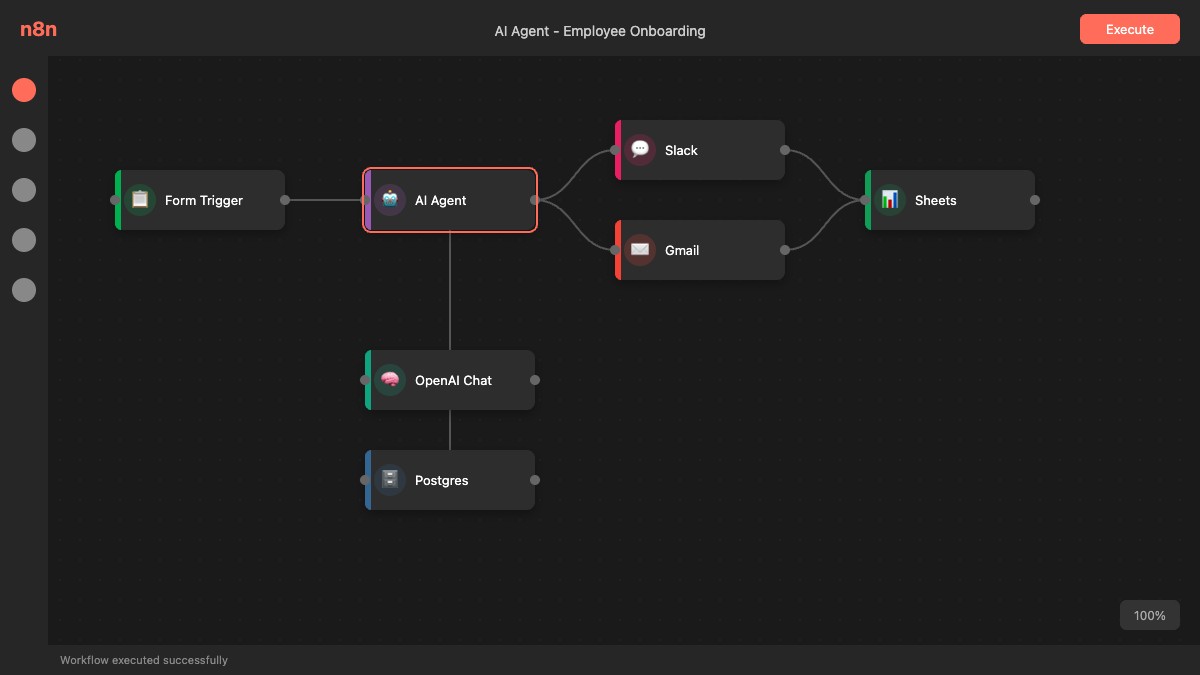This screenshot has width=1200, height=675.
Task: Click the OpenAI Chat brain icon
Action: (x=390, y=380)
